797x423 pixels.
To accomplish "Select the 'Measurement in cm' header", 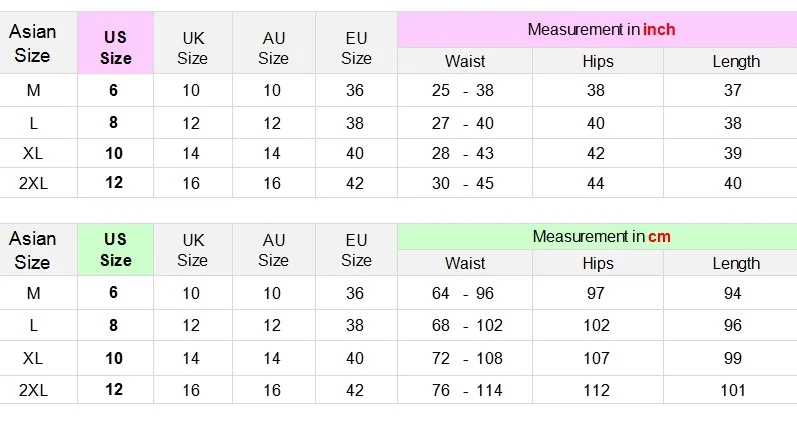I will [x=601, y=236].
